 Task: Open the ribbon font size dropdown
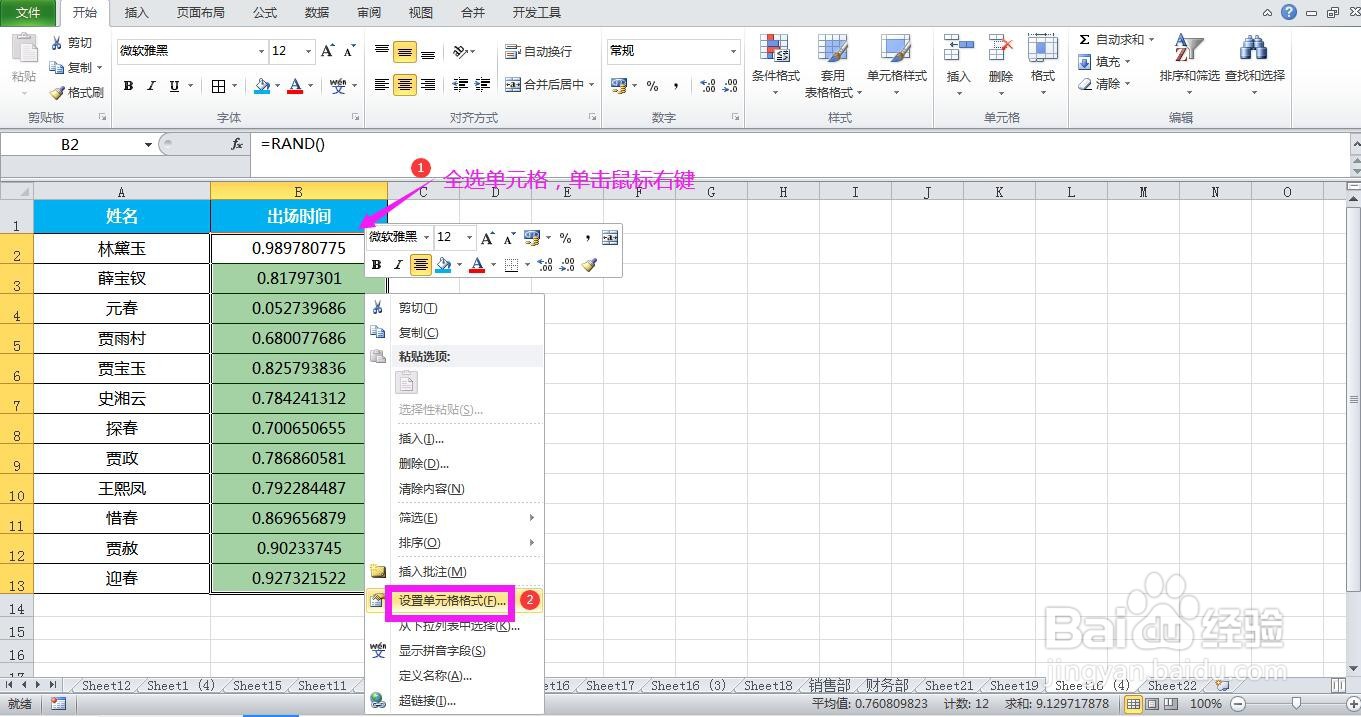coord(310,51)
